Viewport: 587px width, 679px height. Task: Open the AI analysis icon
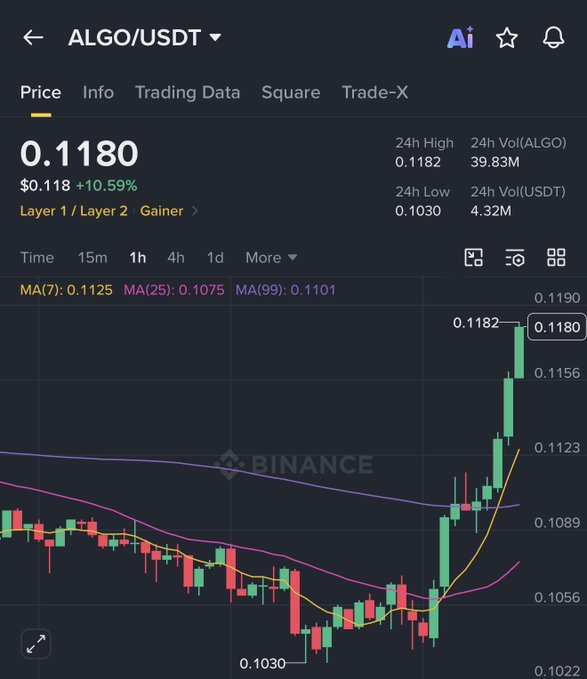[x=461, y=38]
